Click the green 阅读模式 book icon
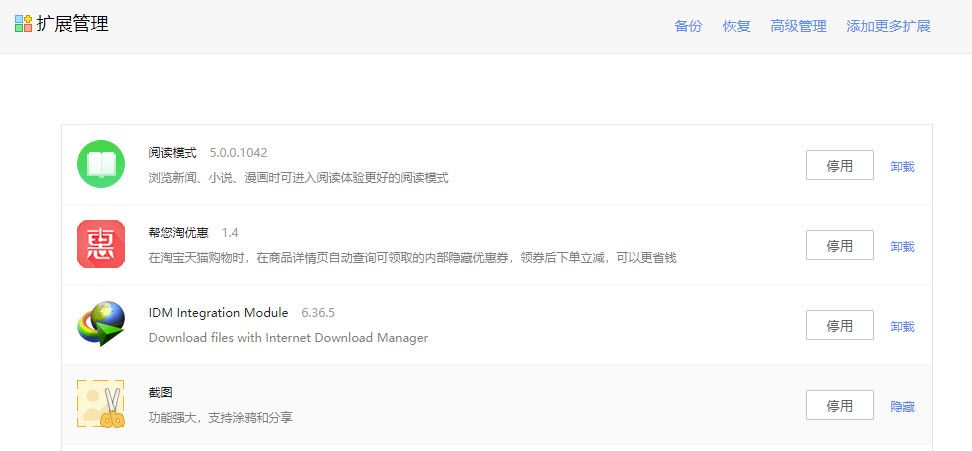This screenshot has height=451, width=972. (x=101, y=164)
